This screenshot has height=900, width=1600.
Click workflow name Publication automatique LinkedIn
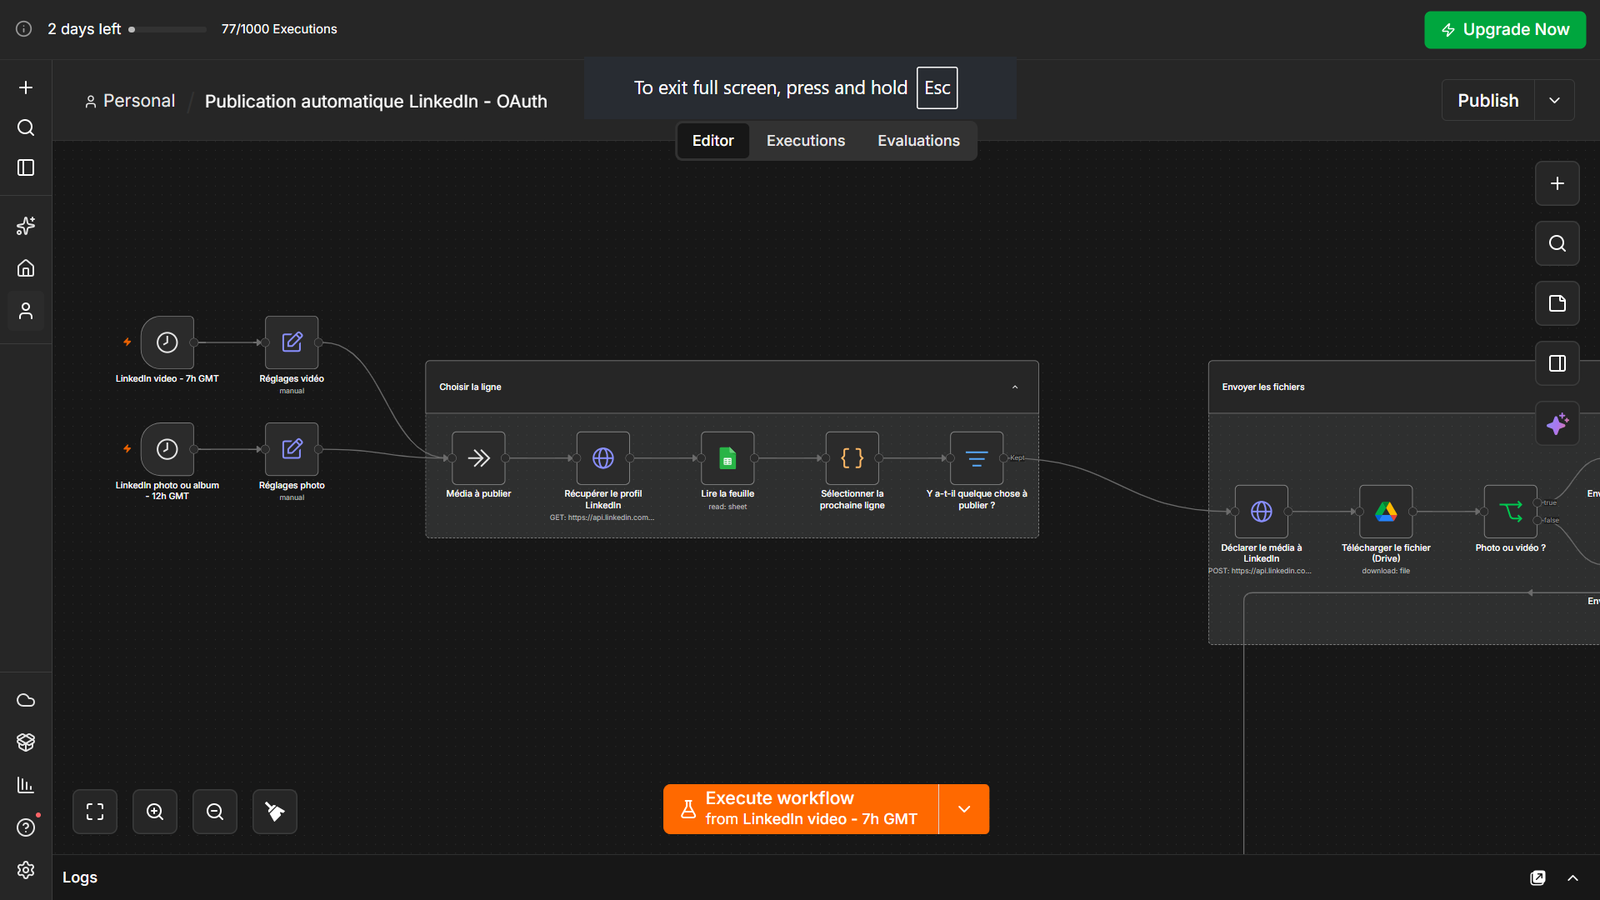pos(376,101)
